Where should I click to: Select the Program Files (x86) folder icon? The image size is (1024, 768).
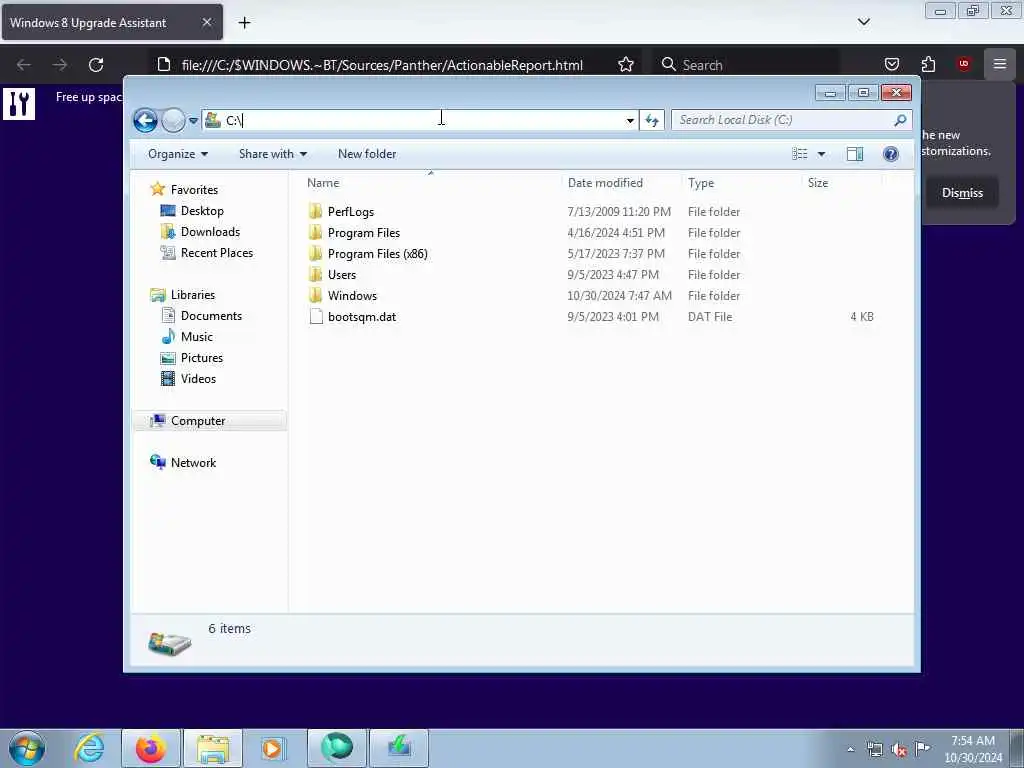point(315,253)
